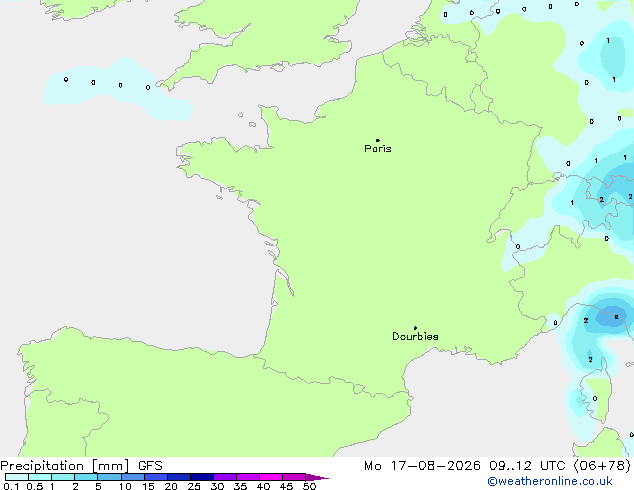Select the 5–10 mm legend swatch
Screen dimensions: 634x490
(x=109, y=477)
